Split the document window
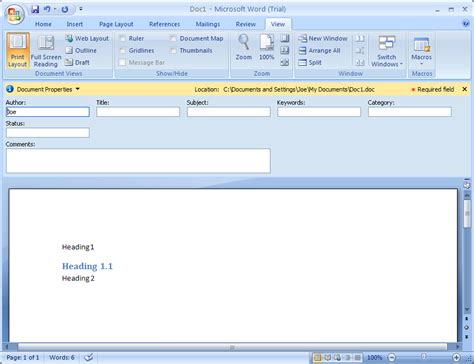The image size is (474, 364). (x=310, y=62)
